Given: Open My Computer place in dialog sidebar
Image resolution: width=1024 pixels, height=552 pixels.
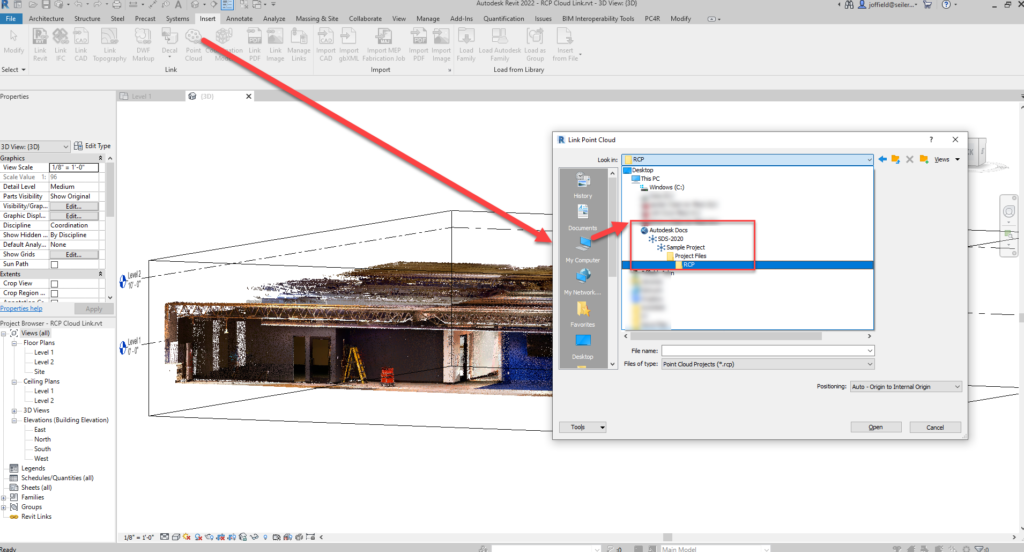Looking at the screenshot, I should click(x=583, y=250).
